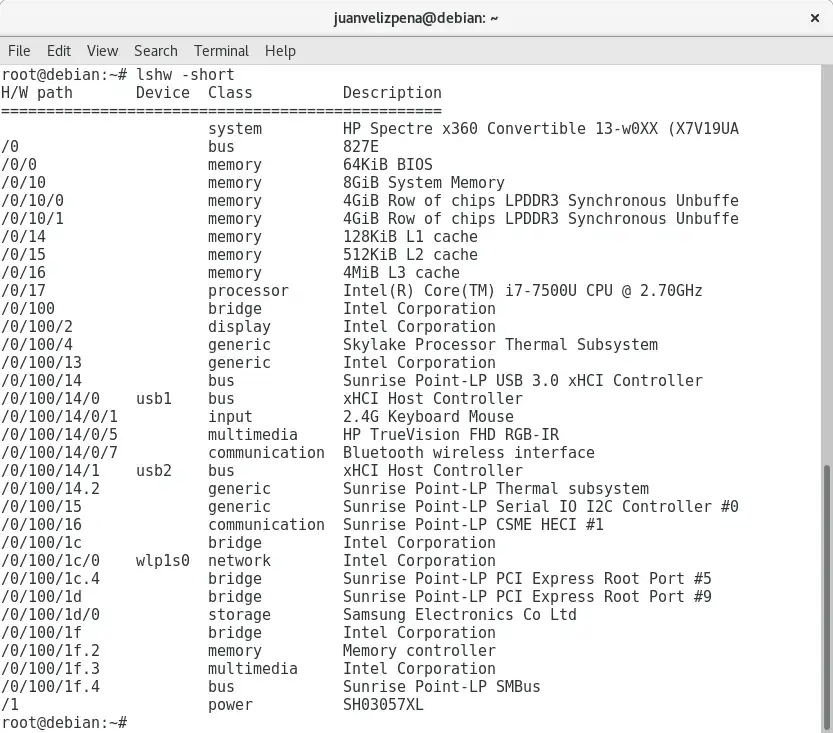Screen dimensions: 833x733
Task: Click the power class entry
Action: point(230,705)
